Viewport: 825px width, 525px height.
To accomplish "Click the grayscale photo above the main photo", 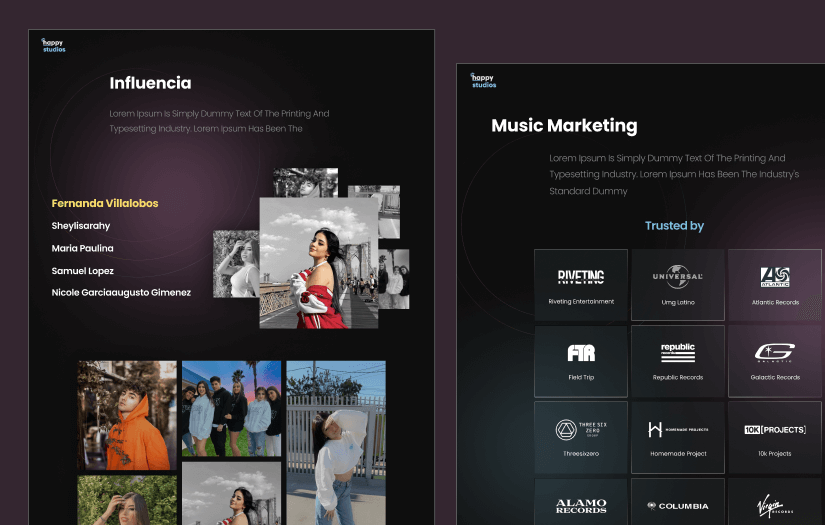I will 306,183.
